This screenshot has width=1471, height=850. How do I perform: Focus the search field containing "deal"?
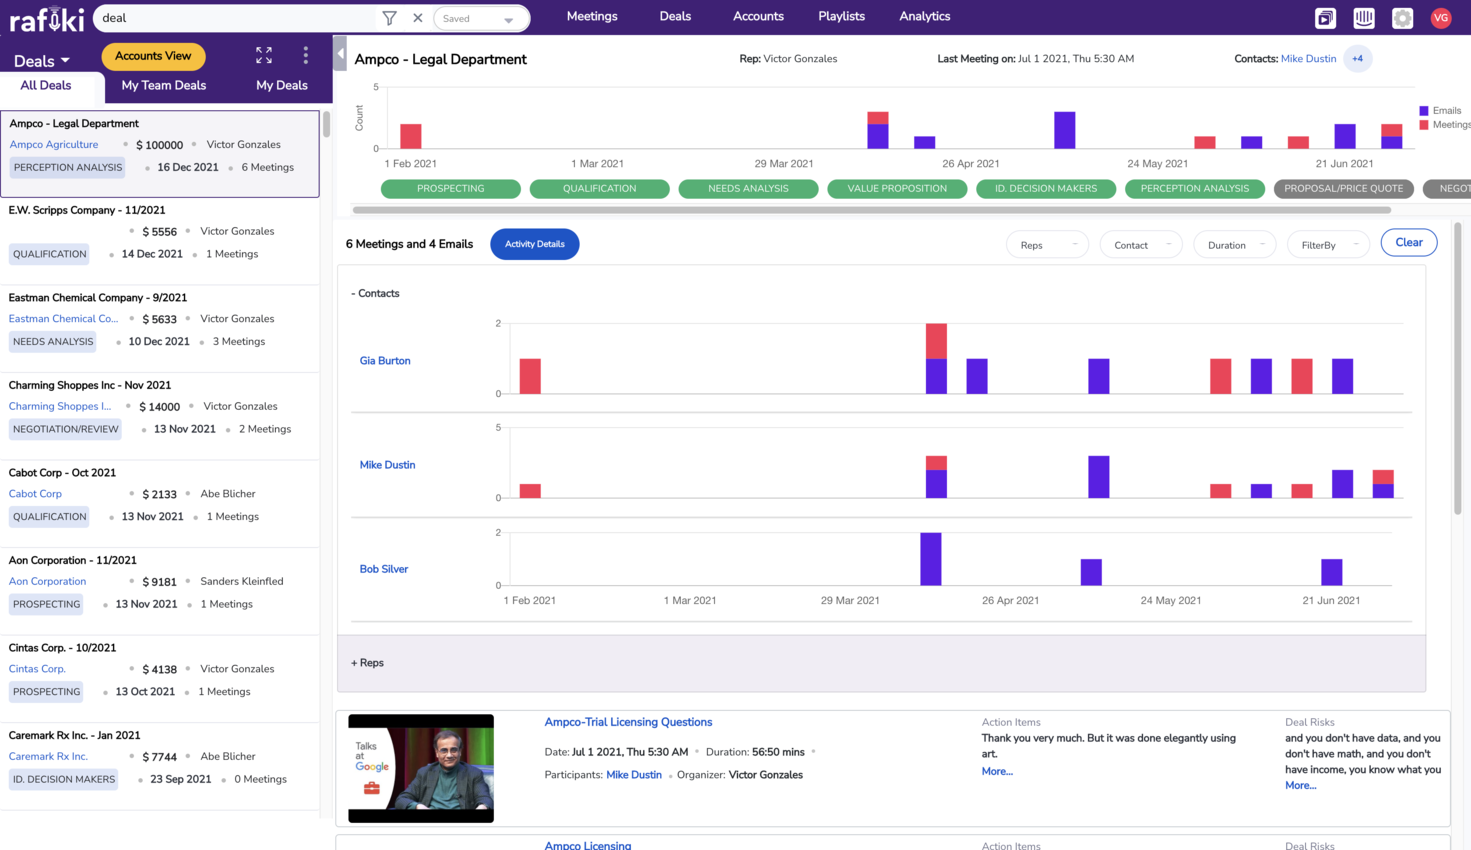[x=237, y=18]
